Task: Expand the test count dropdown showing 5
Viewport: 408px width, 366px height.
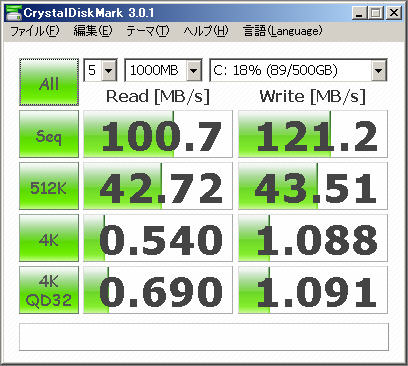Action: 109,70
